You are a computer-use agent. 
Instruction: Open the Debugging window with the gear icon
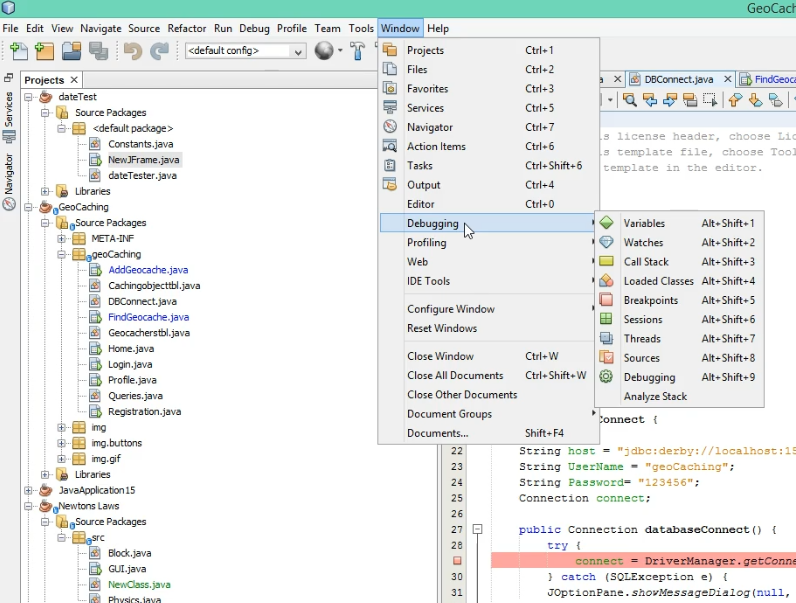(x=679, y=377)
